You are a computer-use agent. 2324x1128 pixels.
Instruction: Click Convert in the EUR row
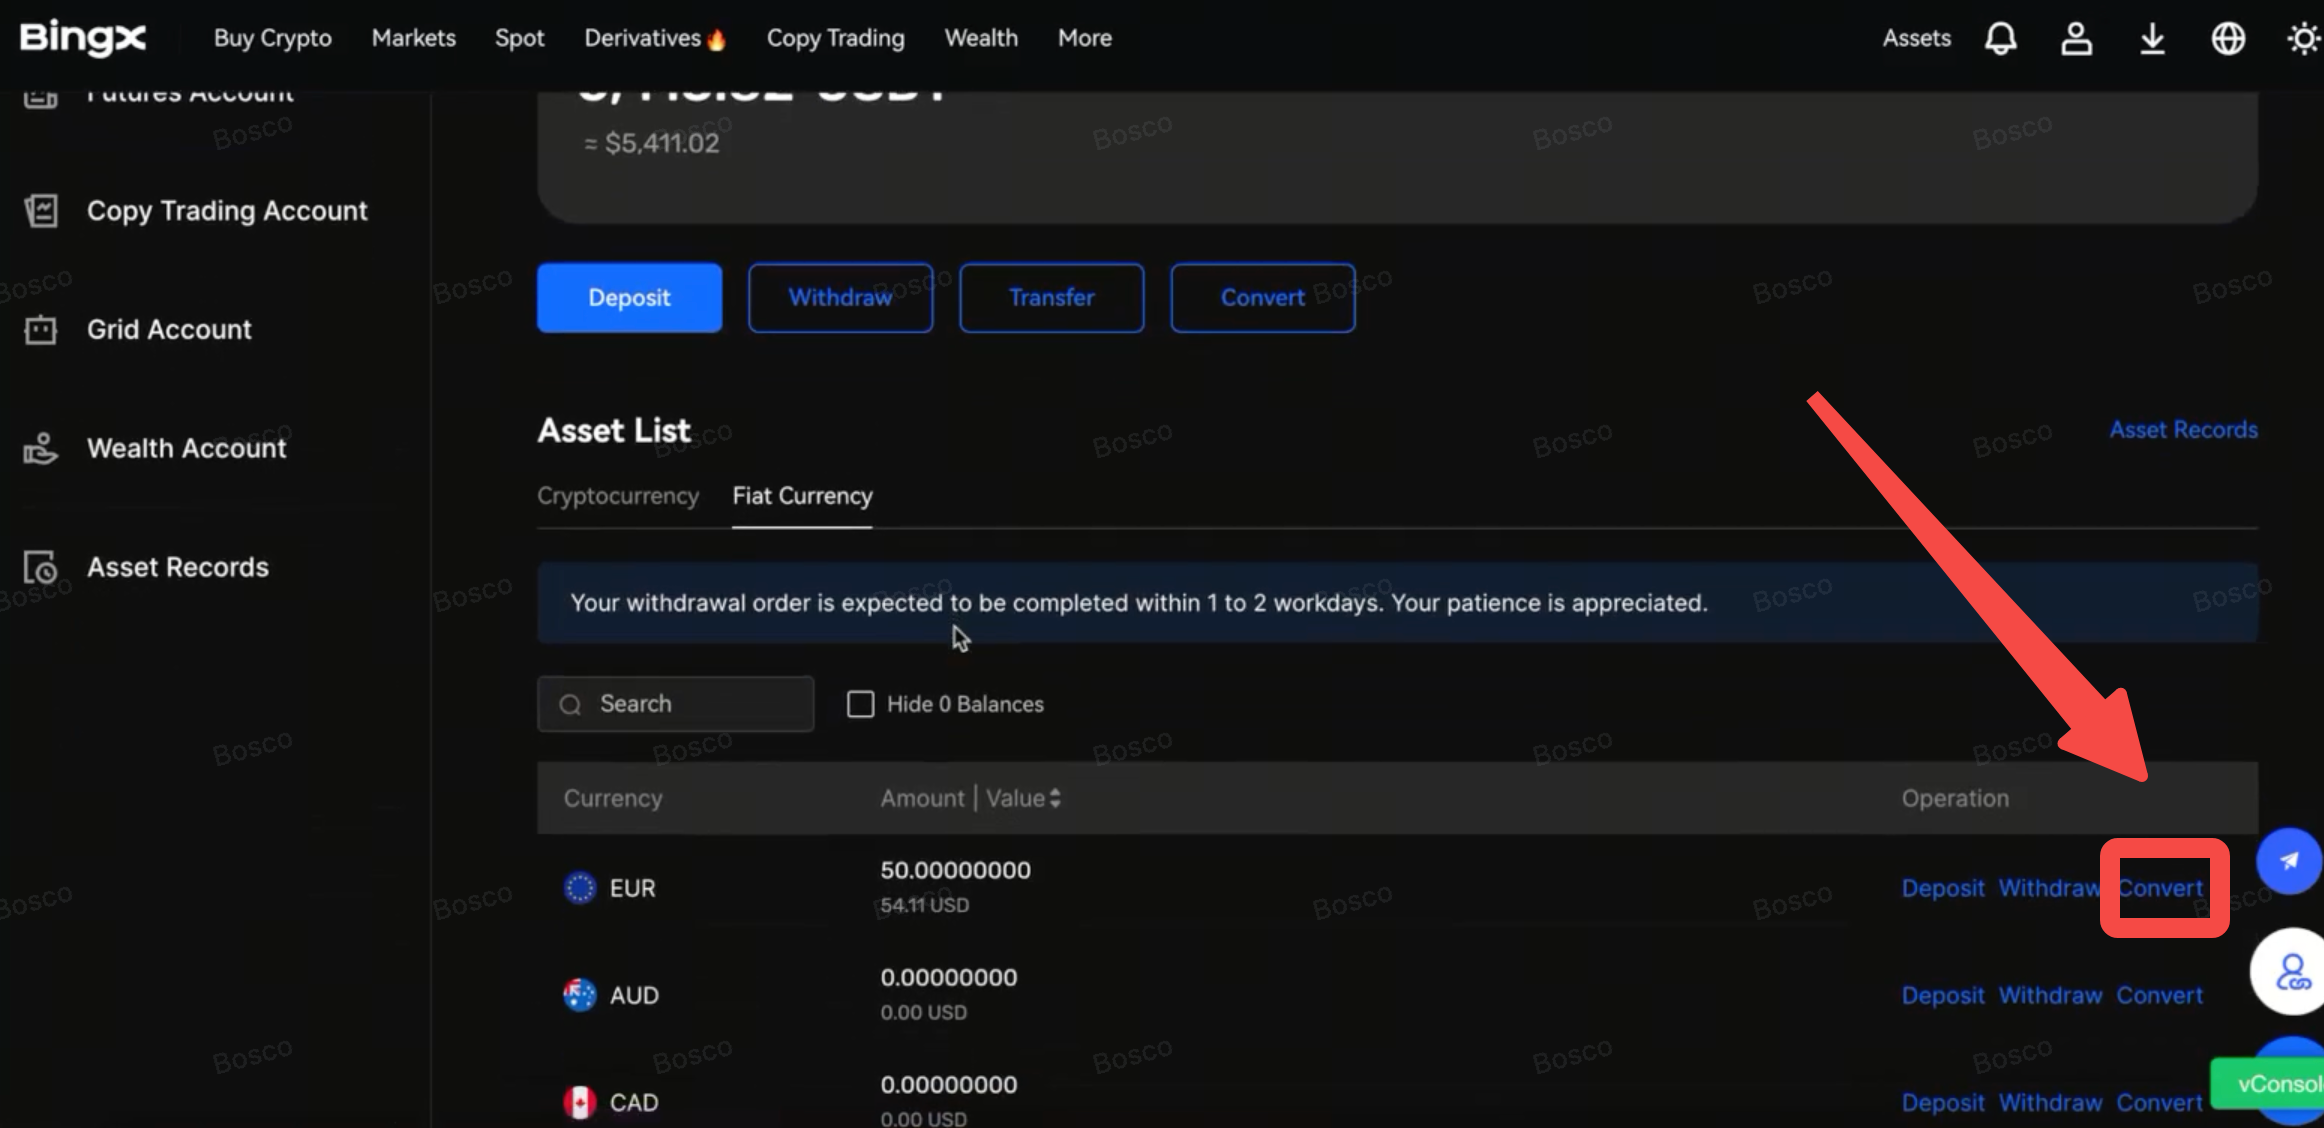[2160, 888]
